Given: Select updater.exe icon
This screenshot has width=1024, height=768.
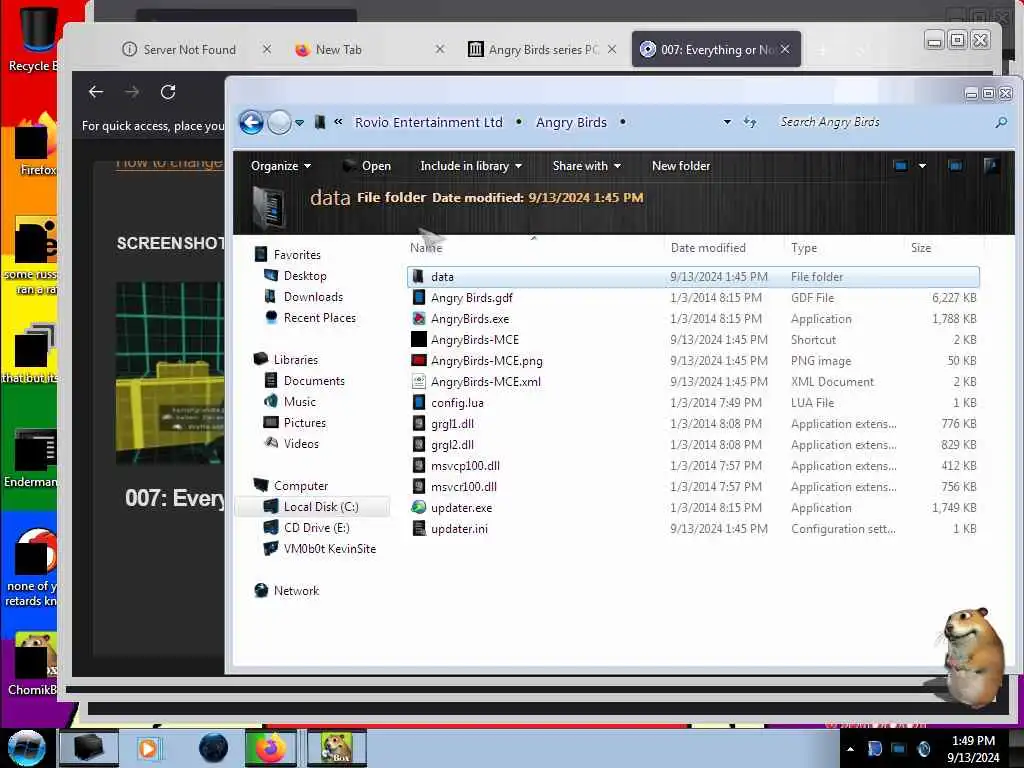Looking at the screenshot, I should (x=419, y=507).
